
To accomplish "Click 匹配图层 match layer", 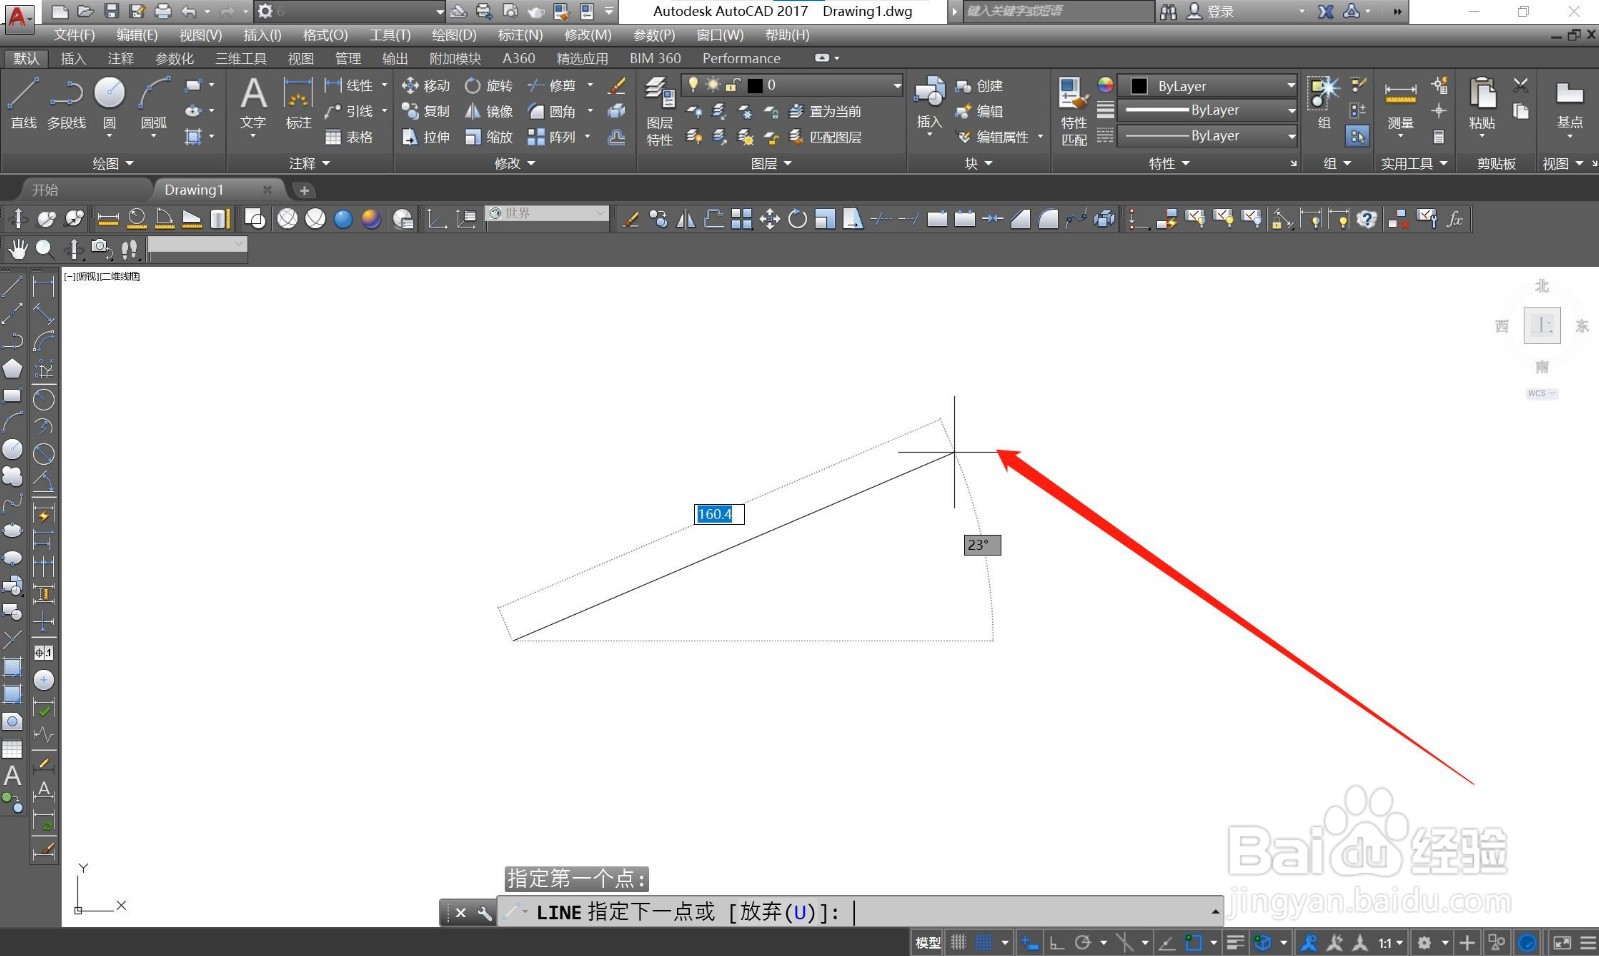I will [825, 137].
